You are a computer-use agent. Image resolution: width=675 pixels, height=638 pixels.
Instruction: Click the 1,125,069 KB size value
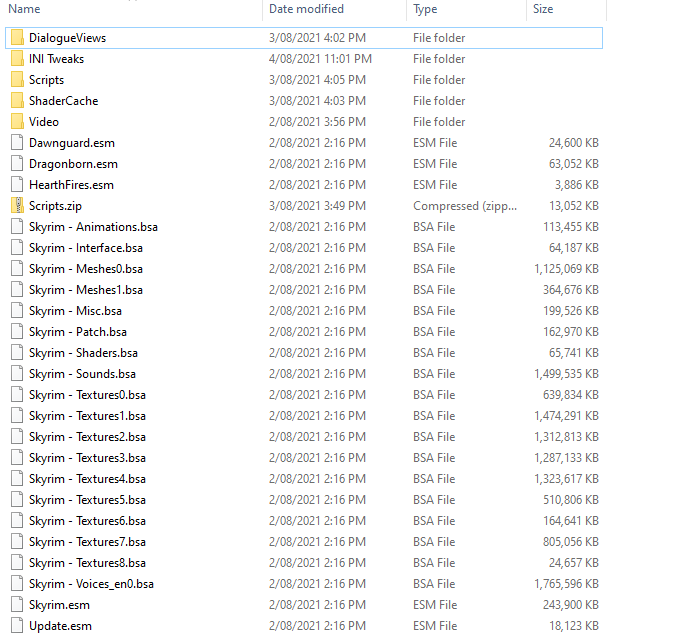pyautogui.click(x=567, y=269)
